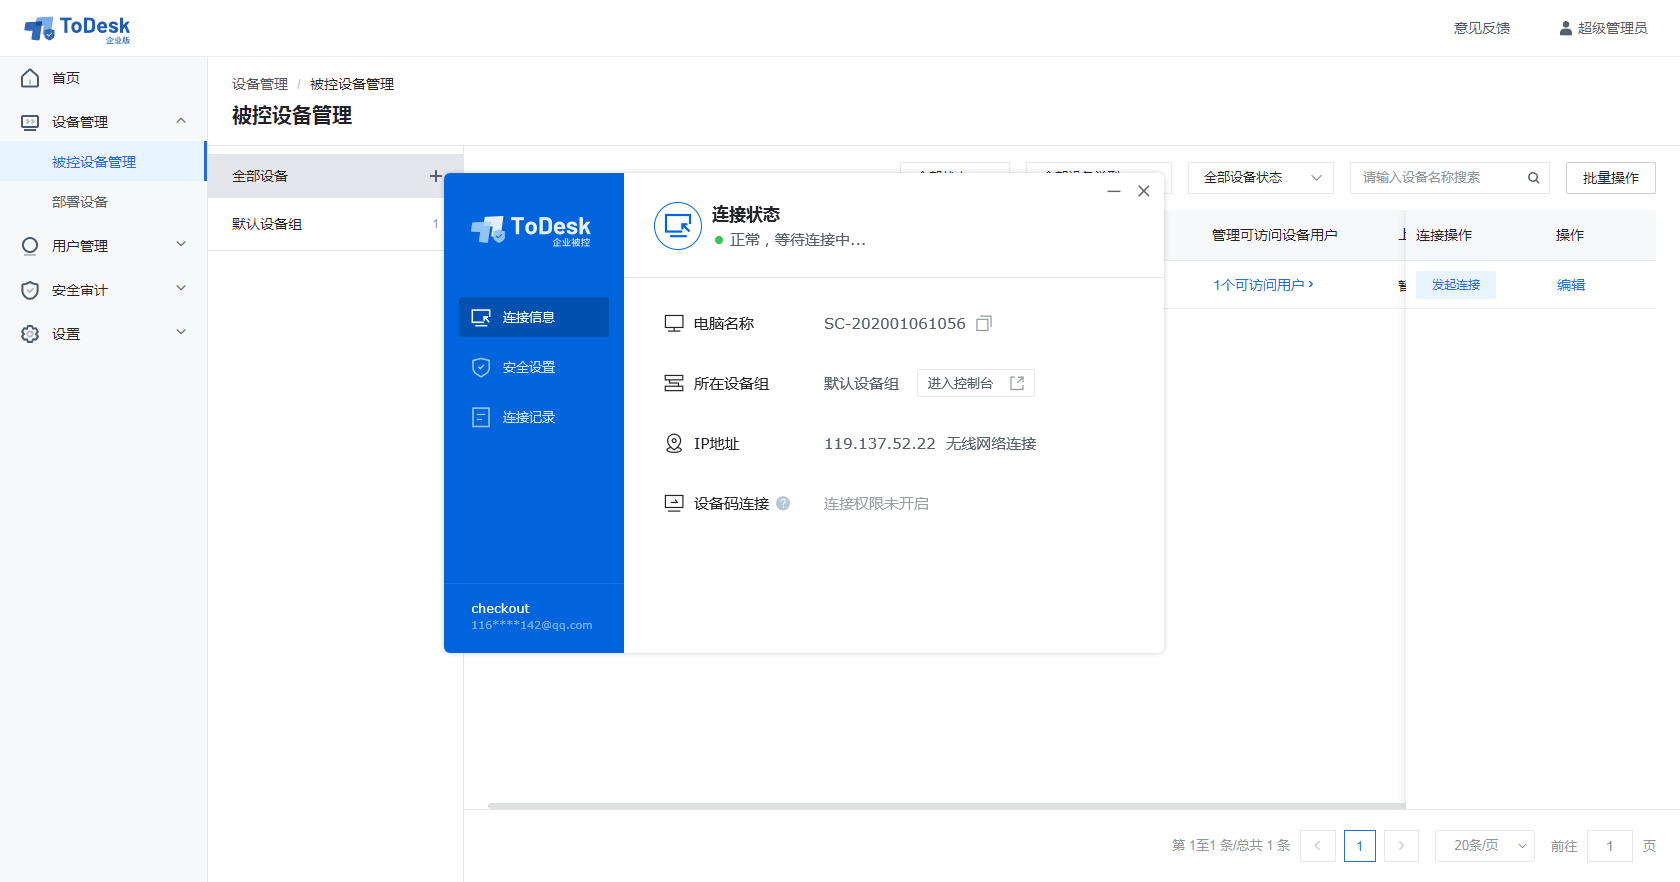Viewport: 1680px width, 882px height.
Task: Select 默认设备组 group row
Action: 335,224
